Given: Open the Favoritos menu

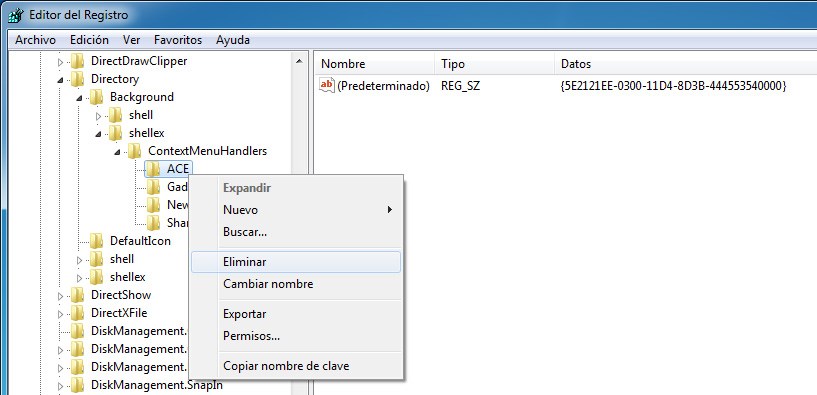Looking at the screenshot, I should coord(178,40).
